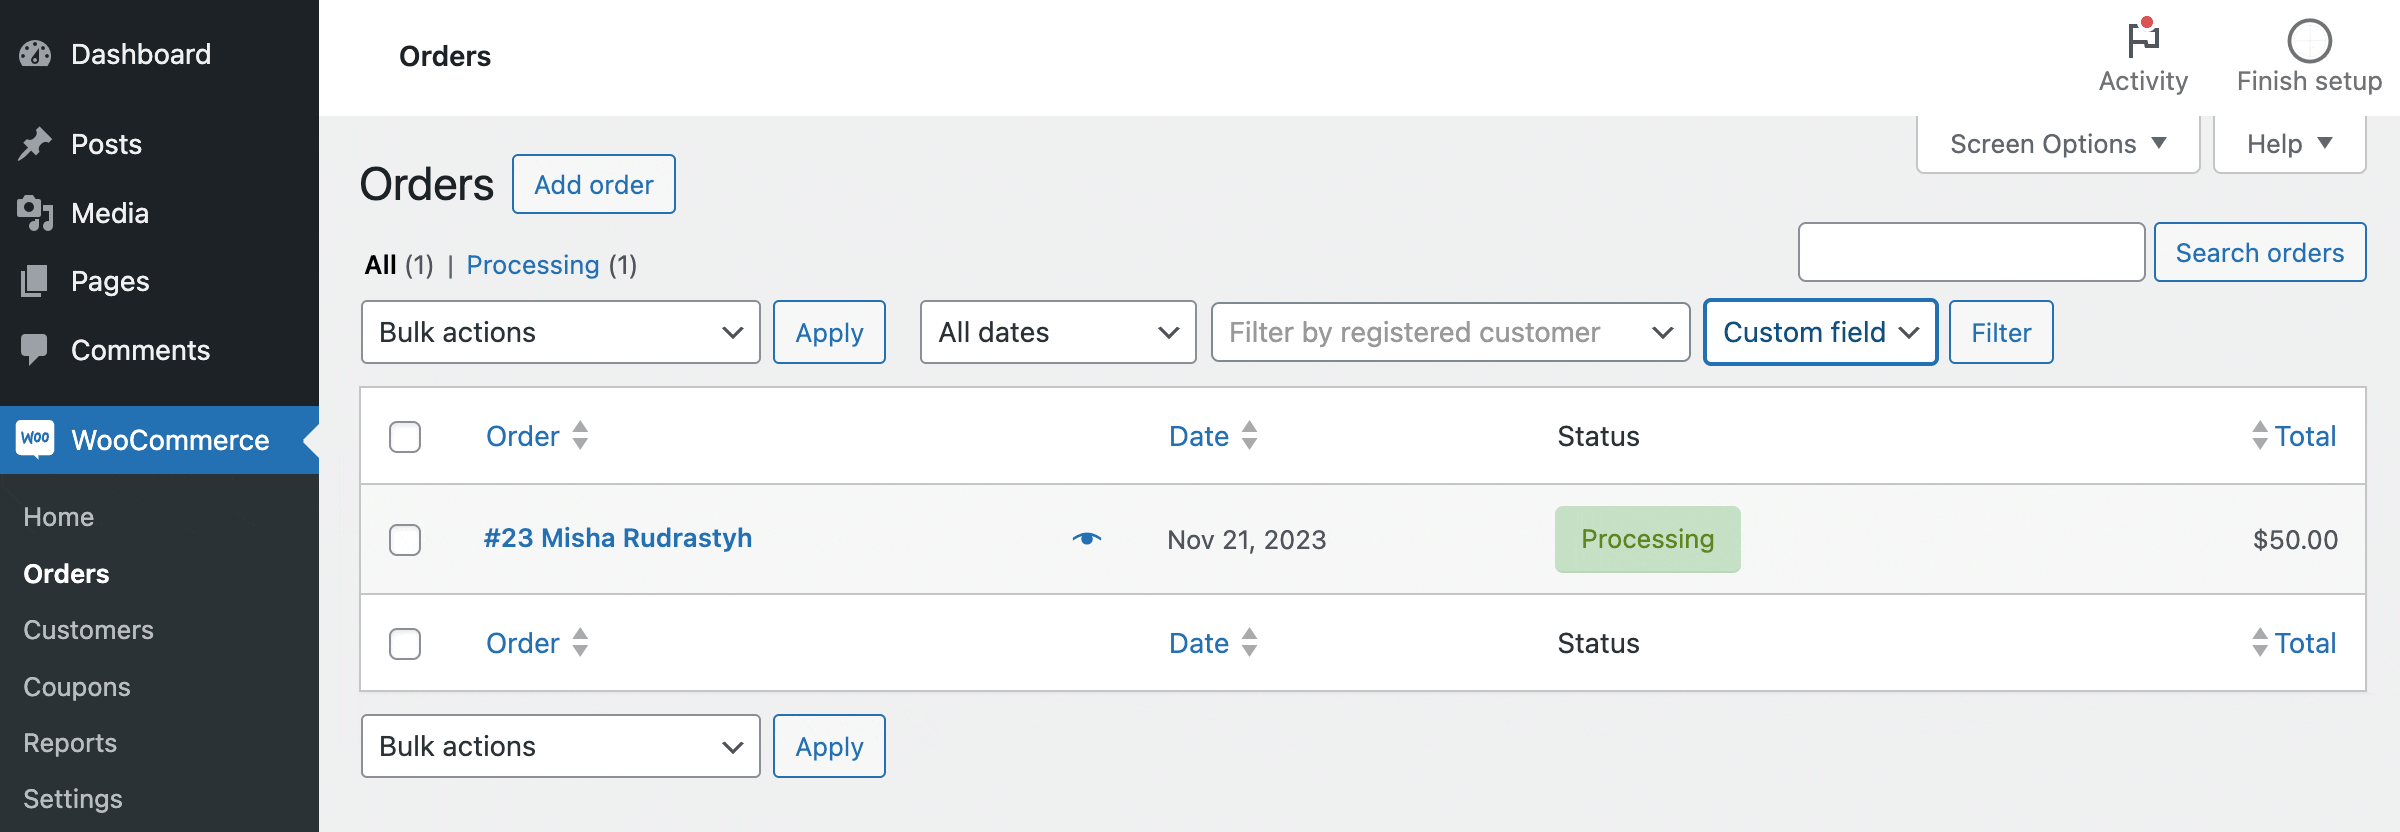Expand the All dates filter dropdown

1057,332
